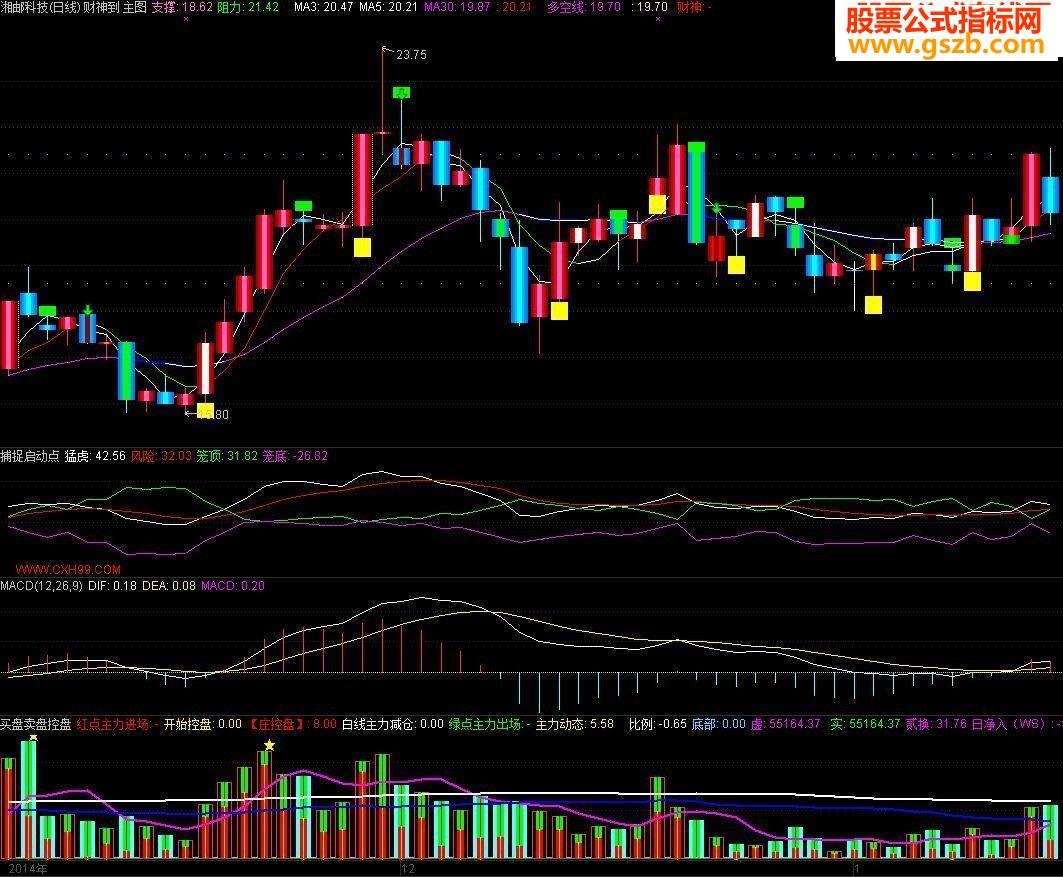Open the MACD(12,26,9) indicator title

(x=41, y=586)
